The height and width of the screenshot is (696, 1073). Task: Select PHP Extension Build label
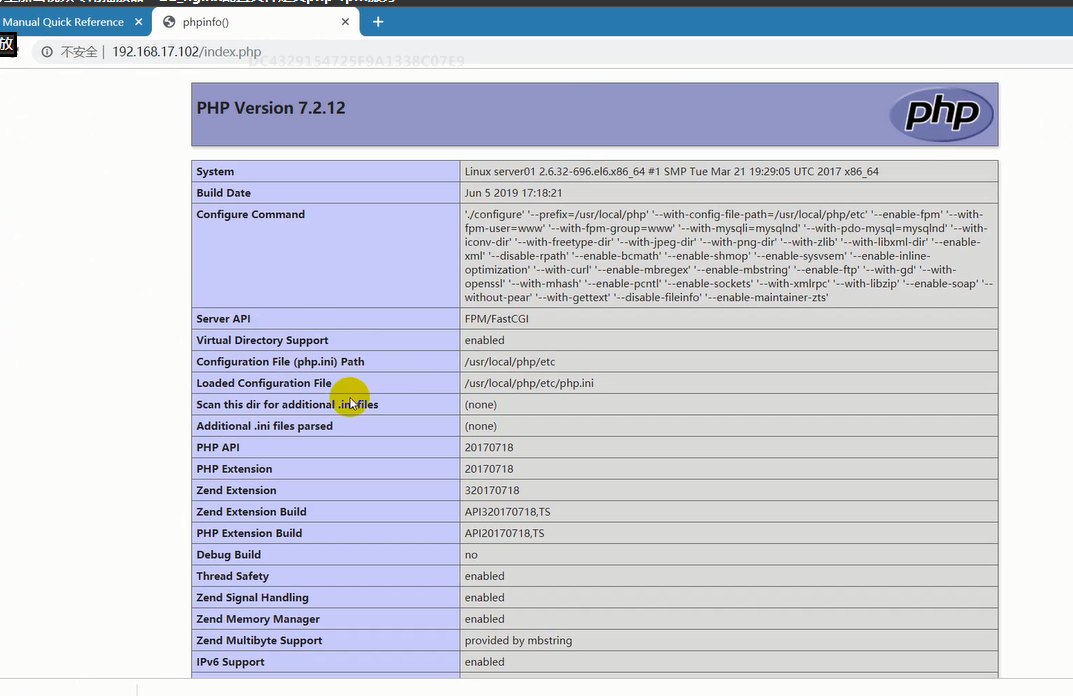[x=249, y=533]
